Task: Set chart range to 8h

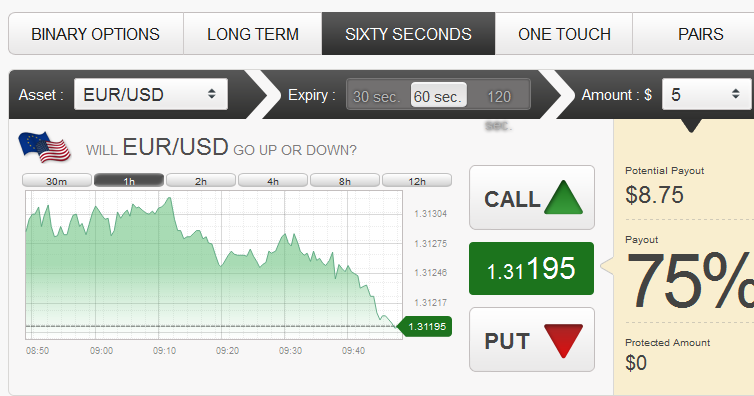Action: (345, 181)
